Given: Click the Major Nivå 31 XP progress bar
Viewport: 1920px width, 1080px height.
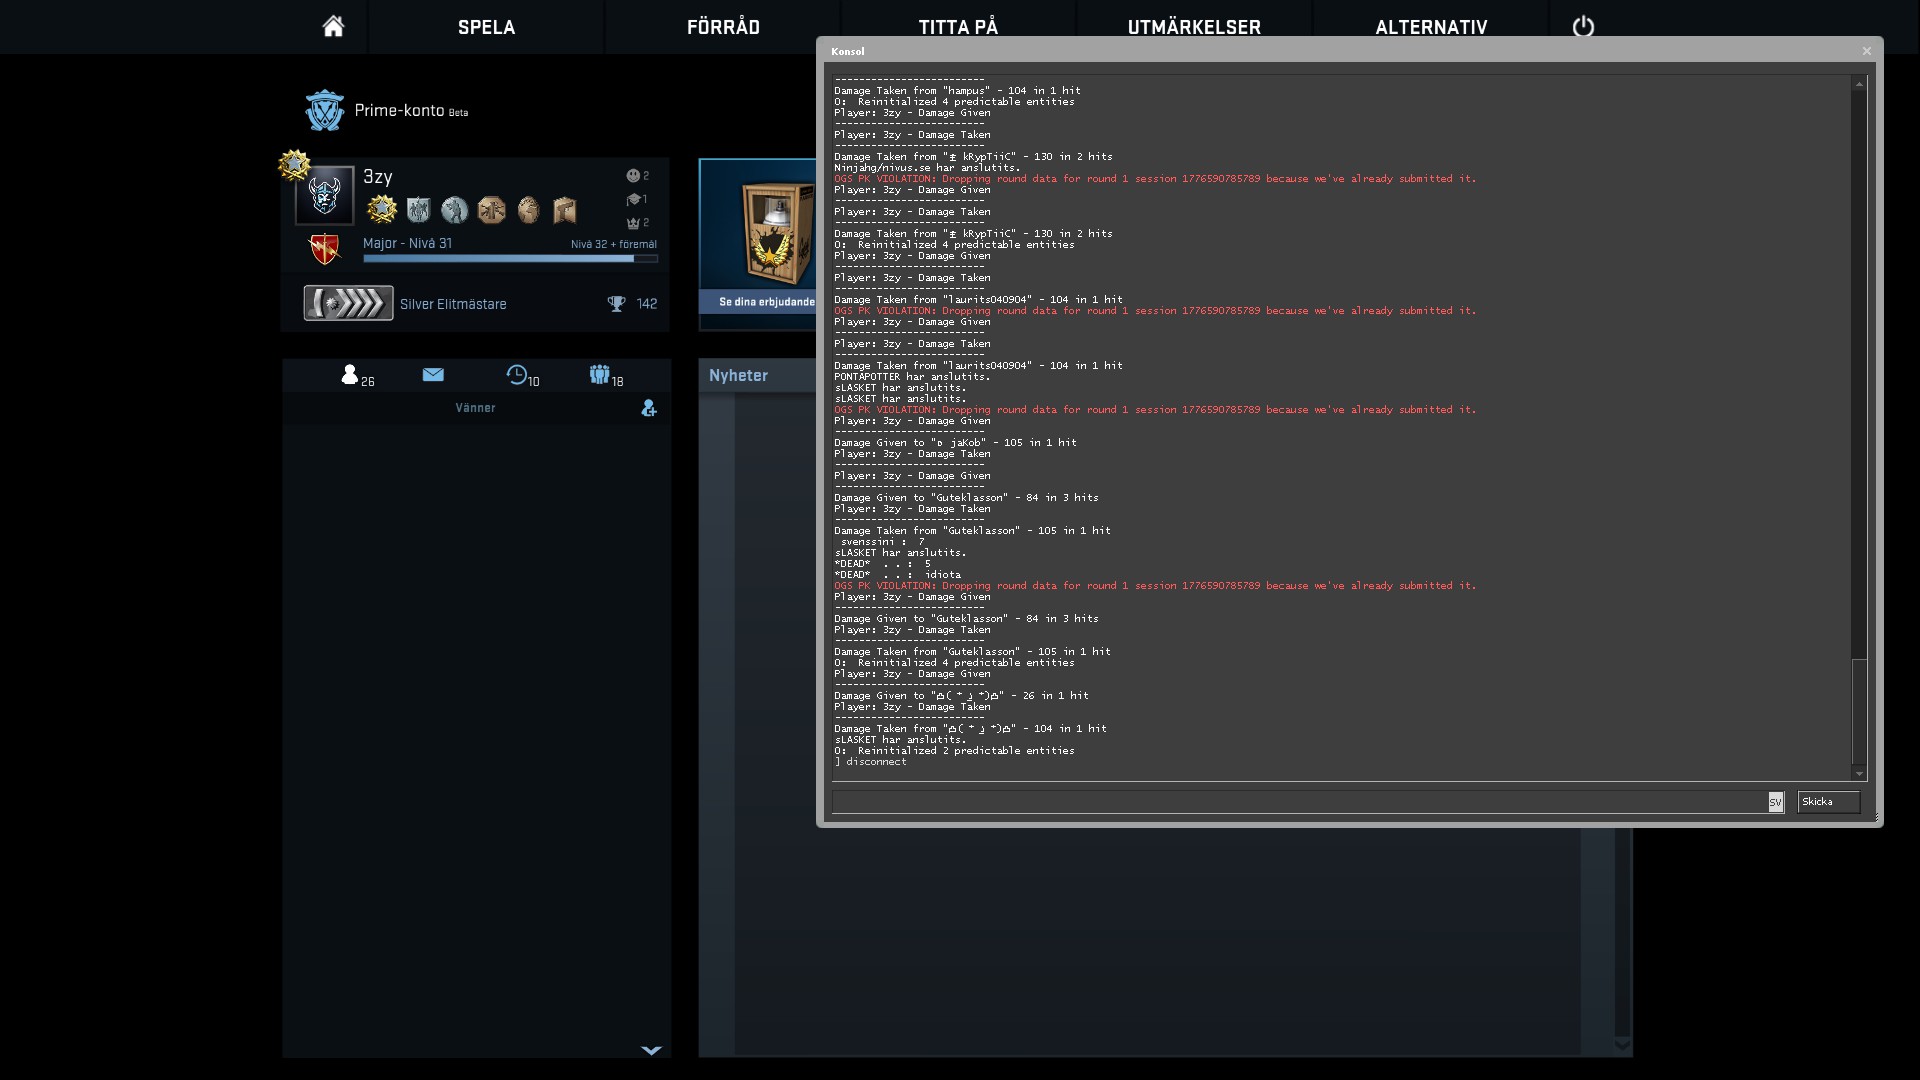Looking at the screenshot, I should (x=510, y=258).
